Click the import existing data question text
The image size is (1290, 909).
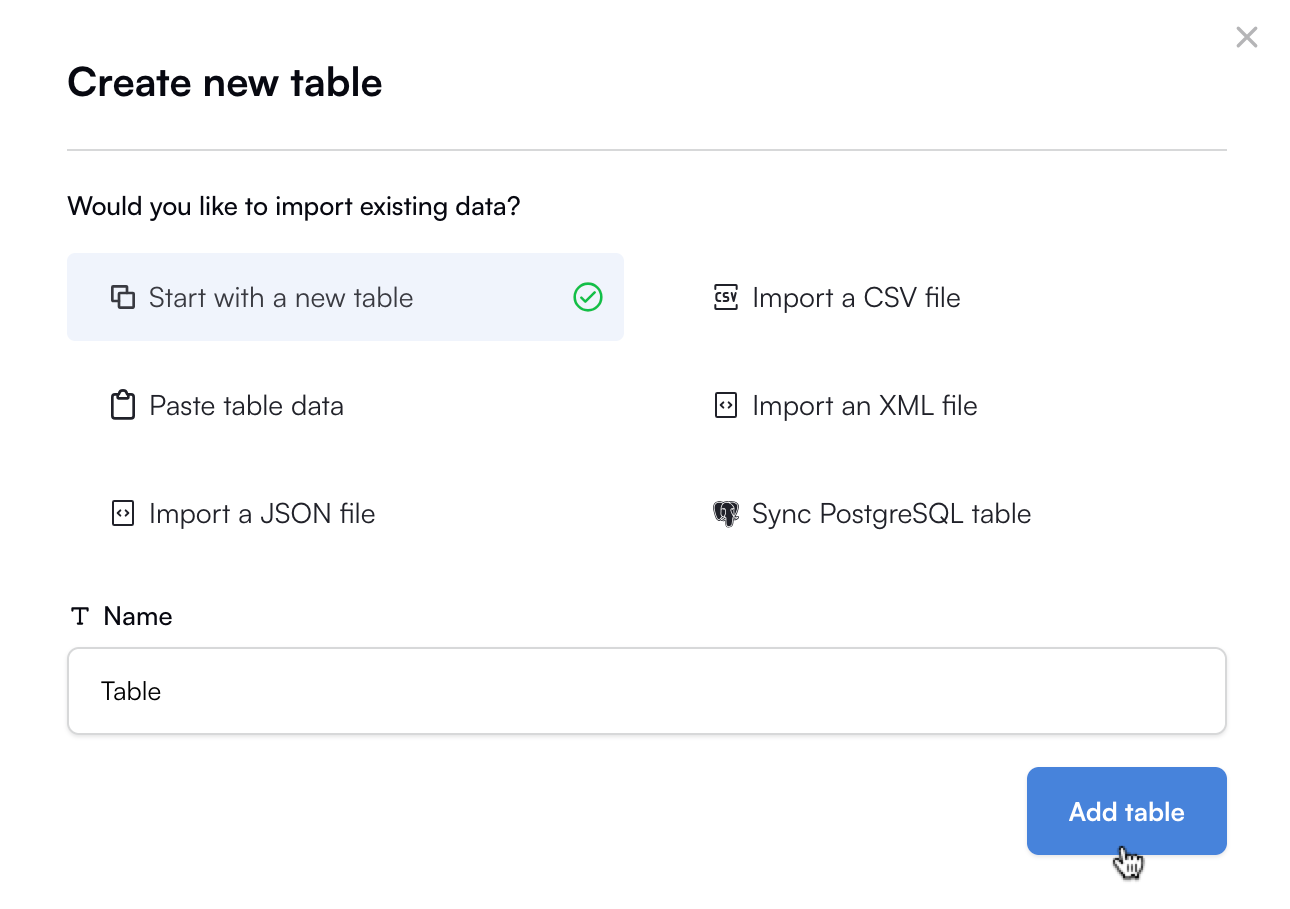click(x=294, y=206)
